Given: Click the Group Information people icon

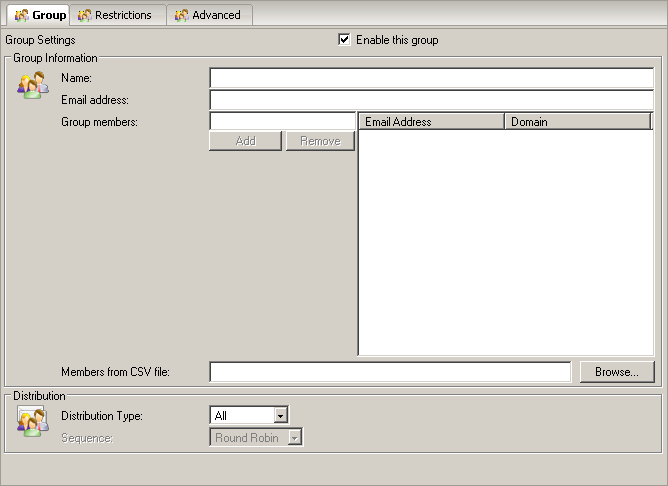Looking at the screenshot, I should (x=32, y=86).
